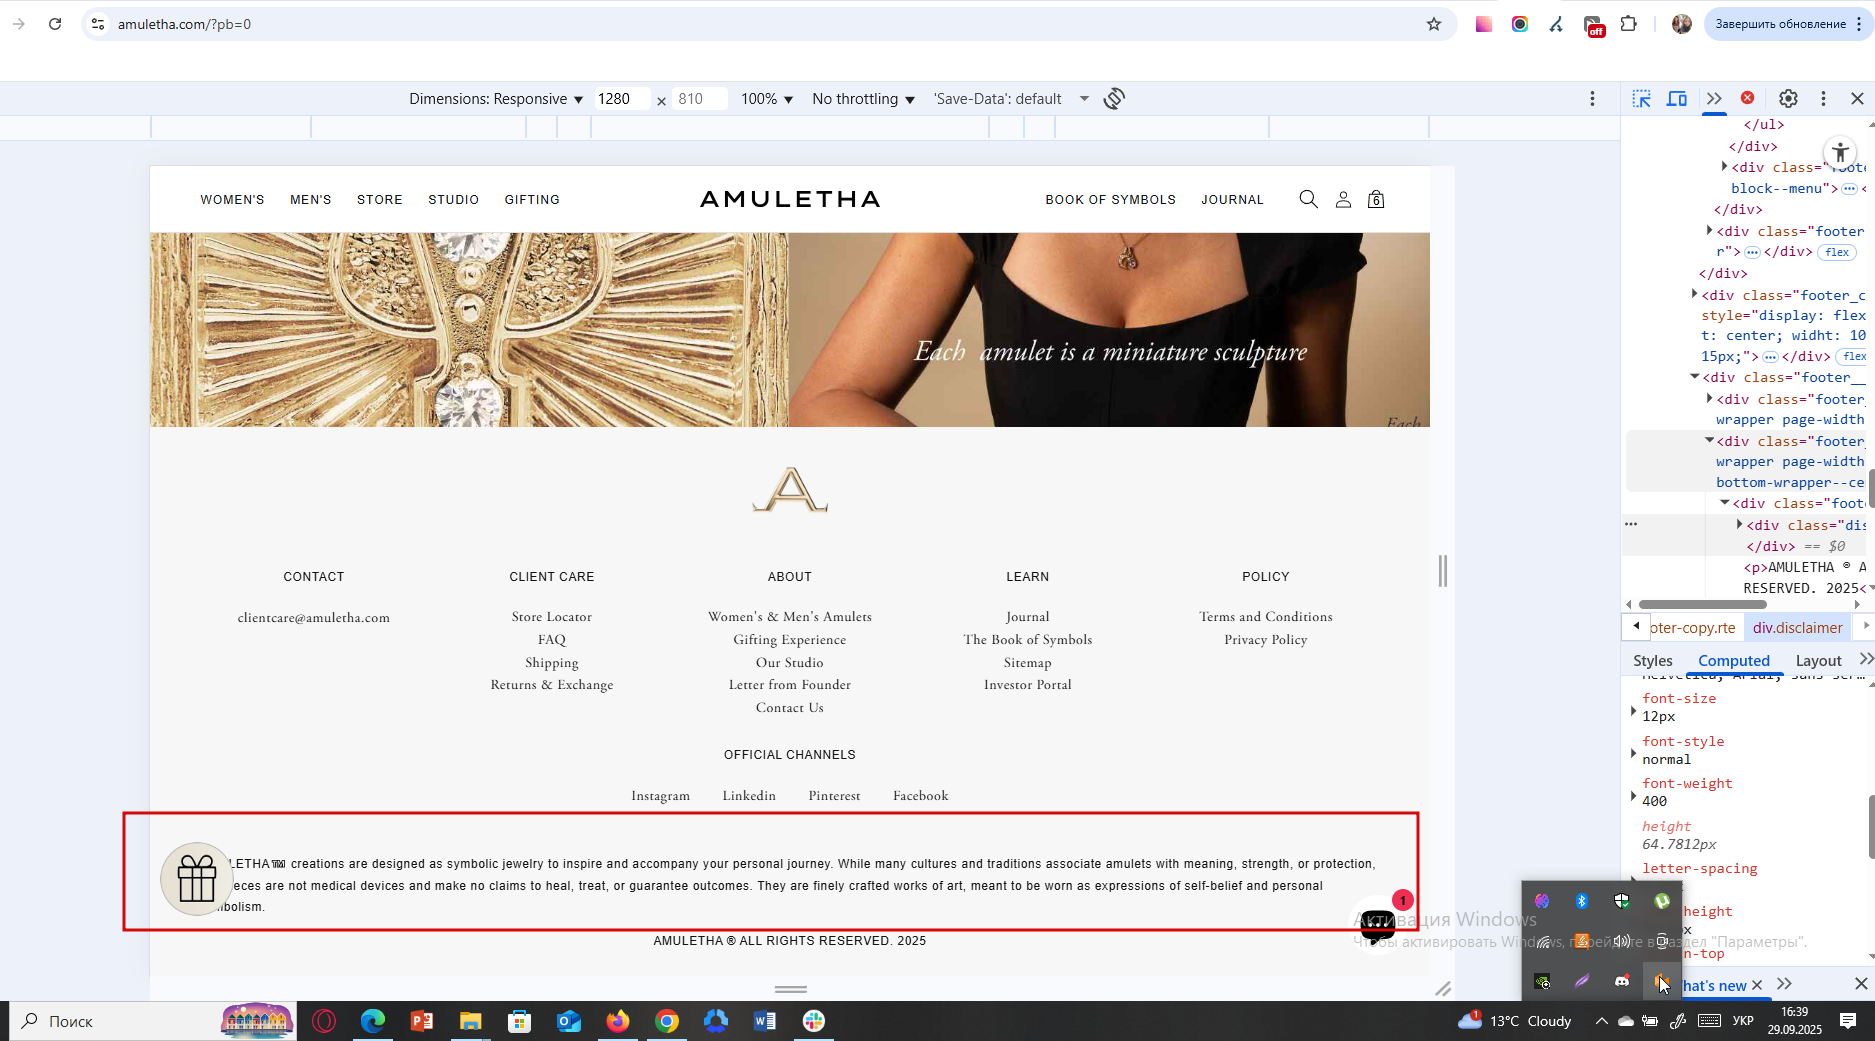Show more DevTools panels chevron
The image size is (1875, 1041).
(x=1714, y=98)
